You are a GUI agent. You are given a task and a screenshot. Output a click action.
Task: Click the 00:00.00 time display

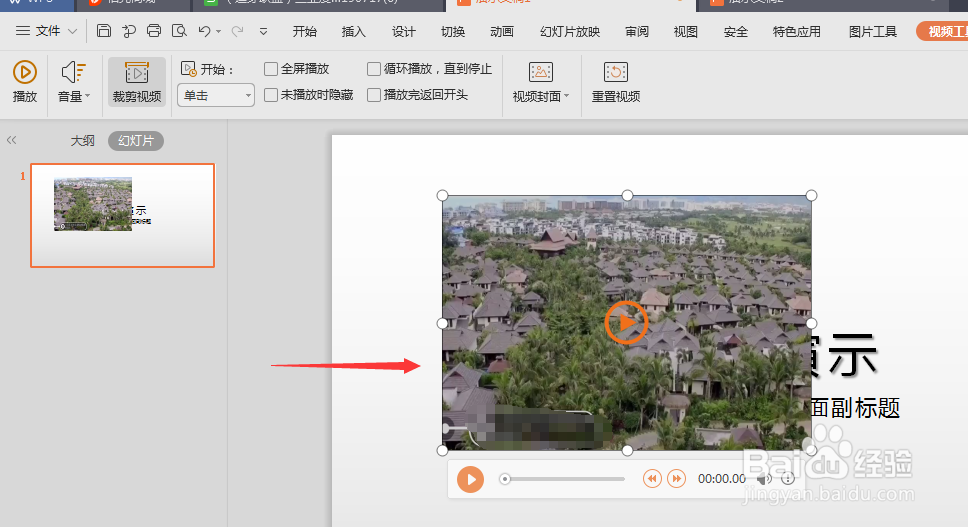[722, 479]
